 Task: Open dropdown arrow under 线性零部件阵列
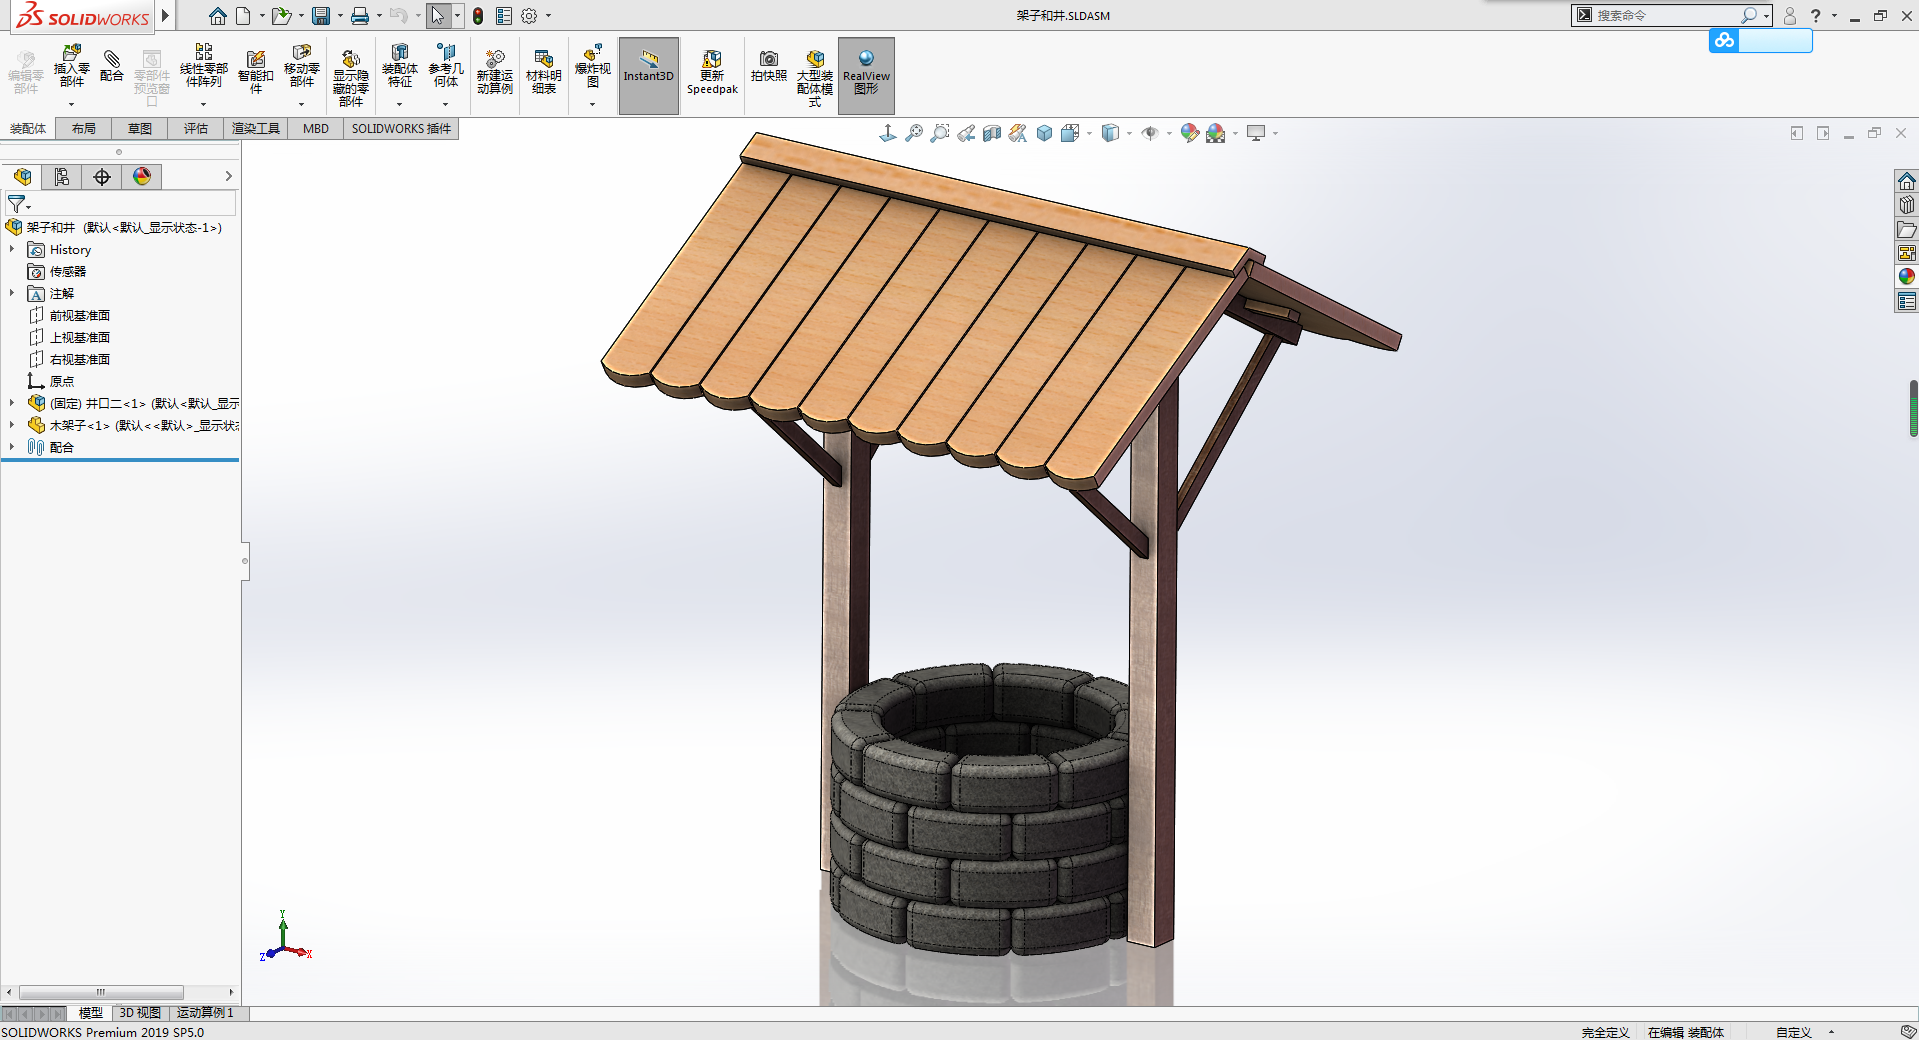pyautogui.click(x=203, y=104)
